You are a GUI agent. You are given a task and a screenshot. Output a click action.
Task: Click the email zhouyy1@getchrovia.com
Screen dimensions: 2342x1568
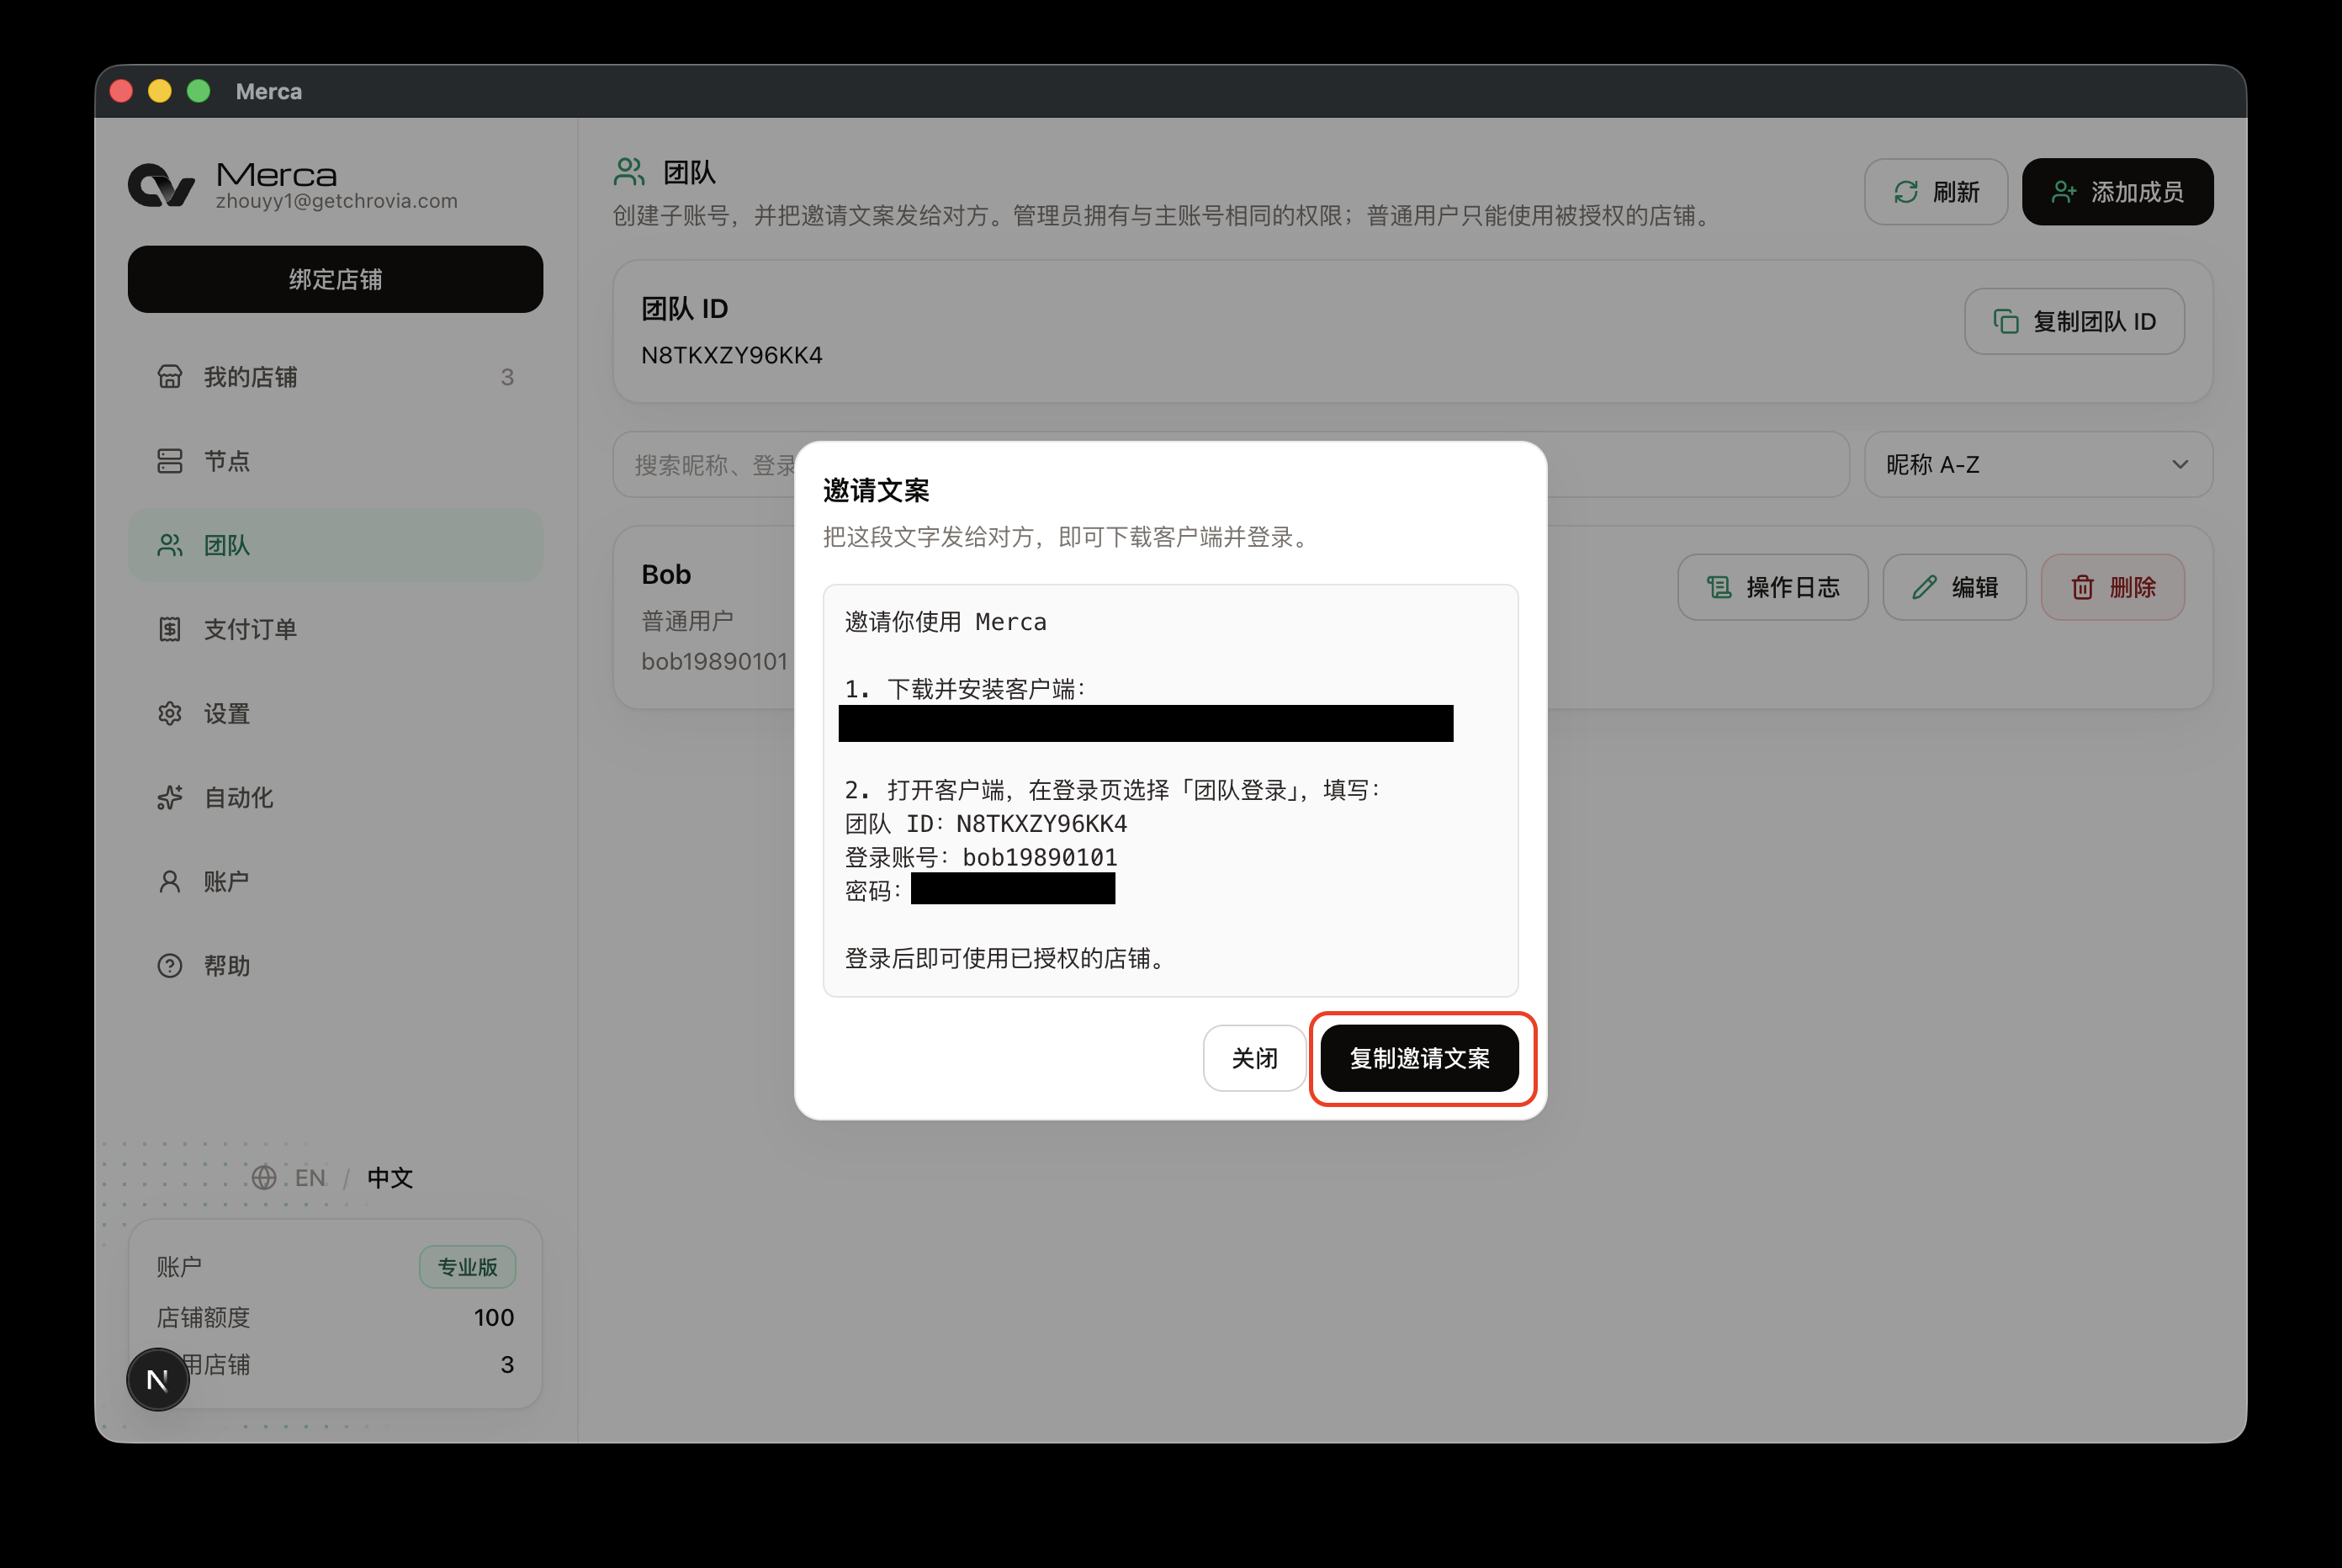pyautogui.click(x=336, y=201)
